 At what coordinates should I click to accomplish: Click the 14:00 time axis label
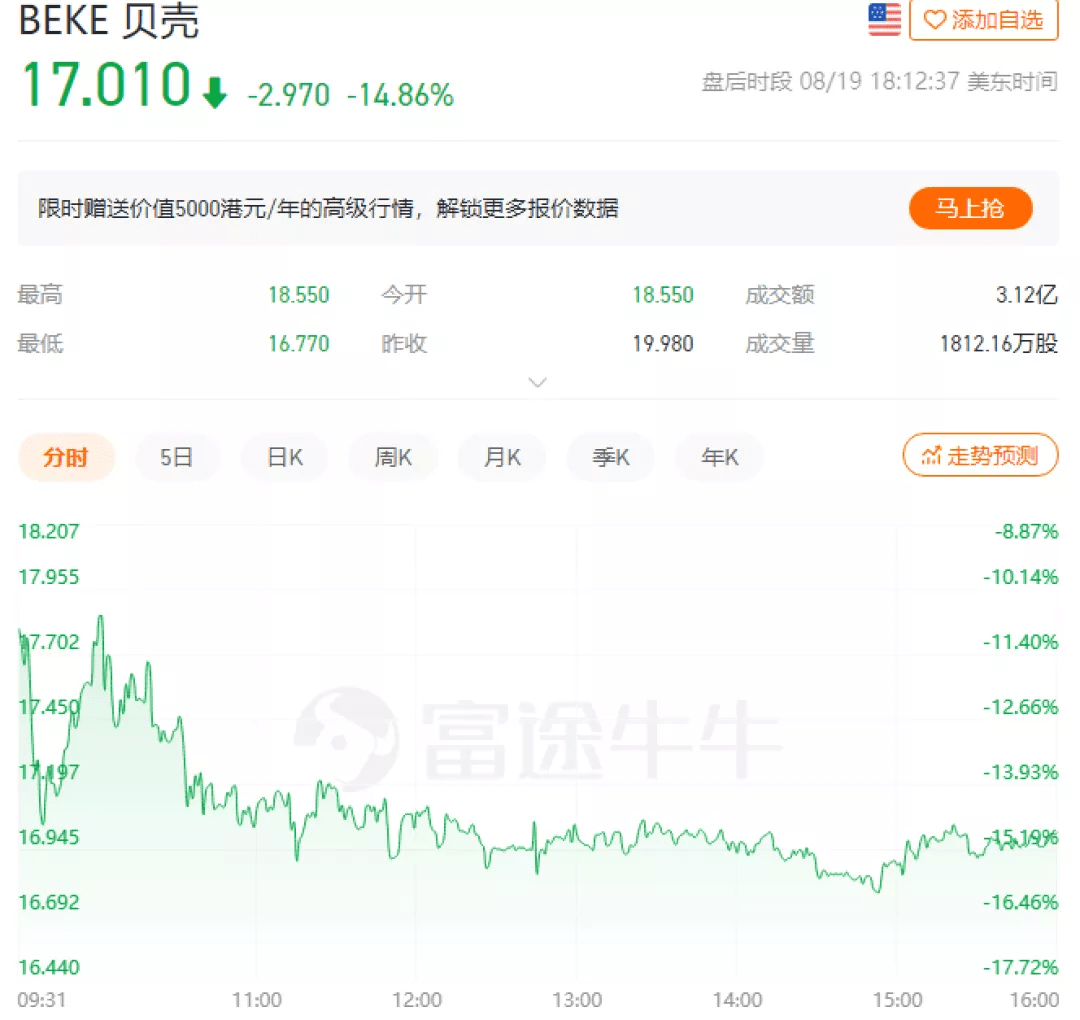coord(738,999)
